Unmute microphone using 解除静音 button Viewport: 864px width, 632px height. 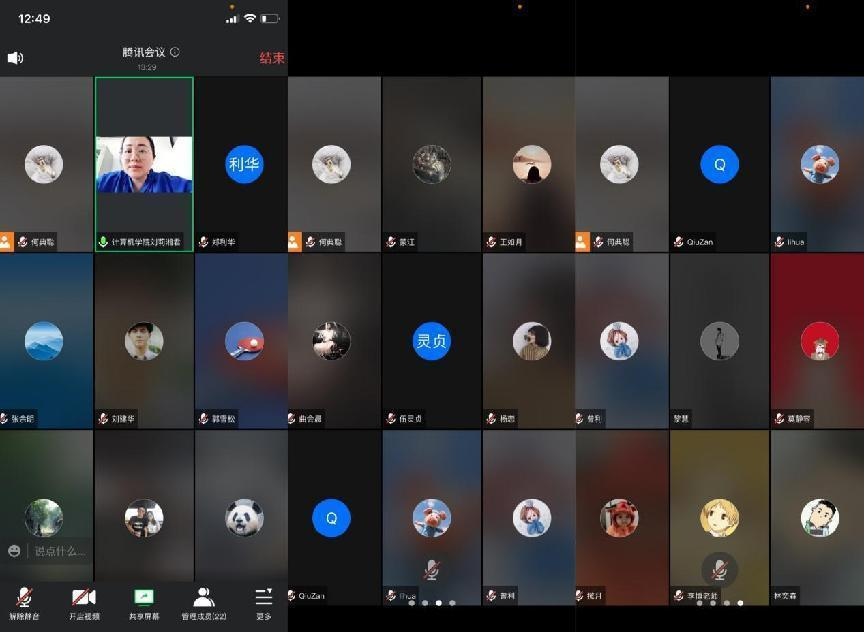tap(24, 603)
